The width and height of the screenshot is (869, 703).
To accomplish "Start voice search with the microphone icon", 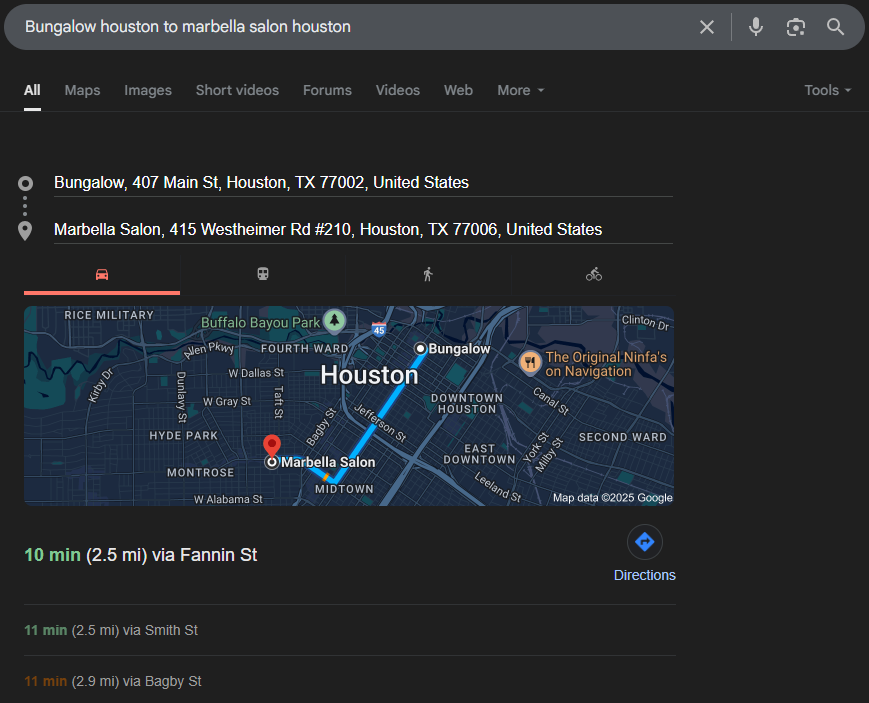I will pos(755,27).
